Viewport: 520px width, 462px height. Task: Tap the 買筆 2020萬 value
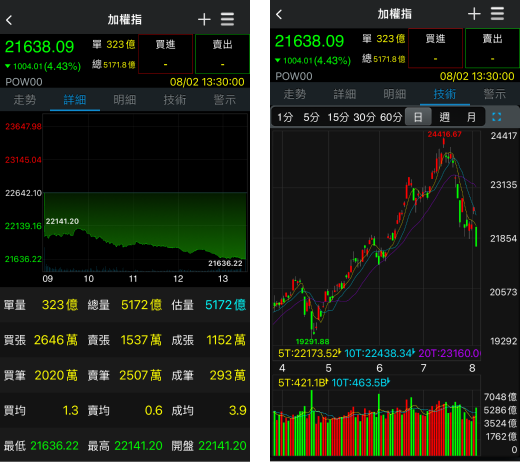click(56, 375)
